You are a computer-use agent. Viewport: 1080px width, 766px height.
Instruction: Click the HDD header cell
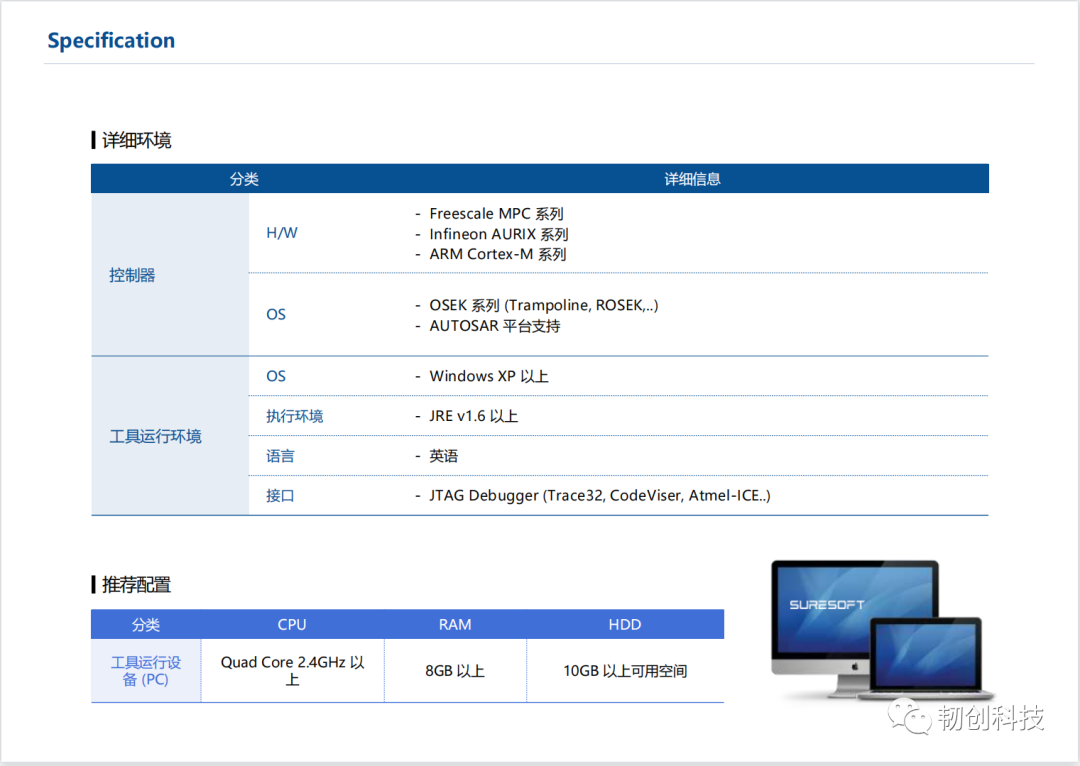point(625,624)
